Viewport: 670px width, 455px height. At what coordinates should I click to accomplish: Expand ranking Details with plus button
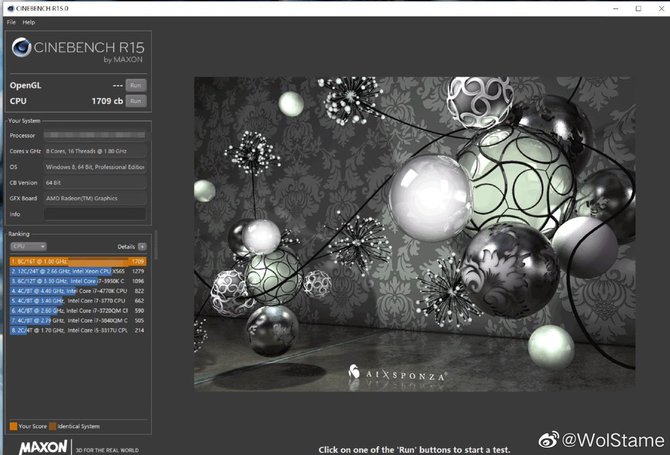coord(142,247)
